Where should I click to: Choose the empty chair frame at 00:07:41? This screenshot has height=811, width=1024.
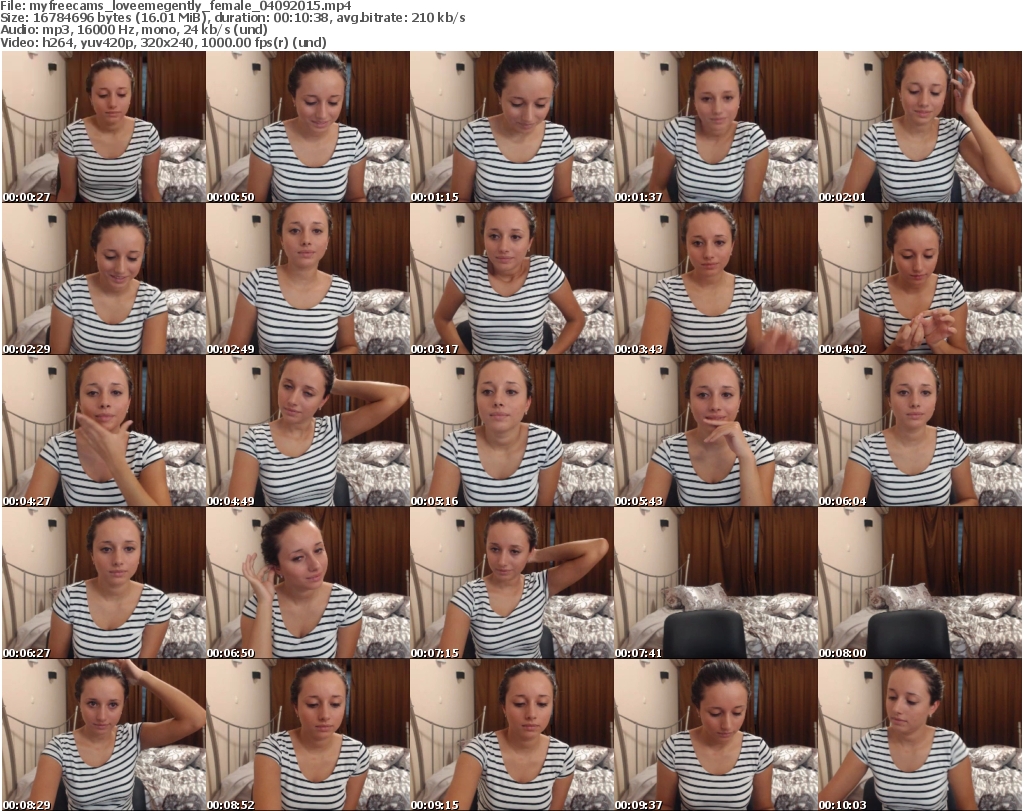[x=716, y=583]
